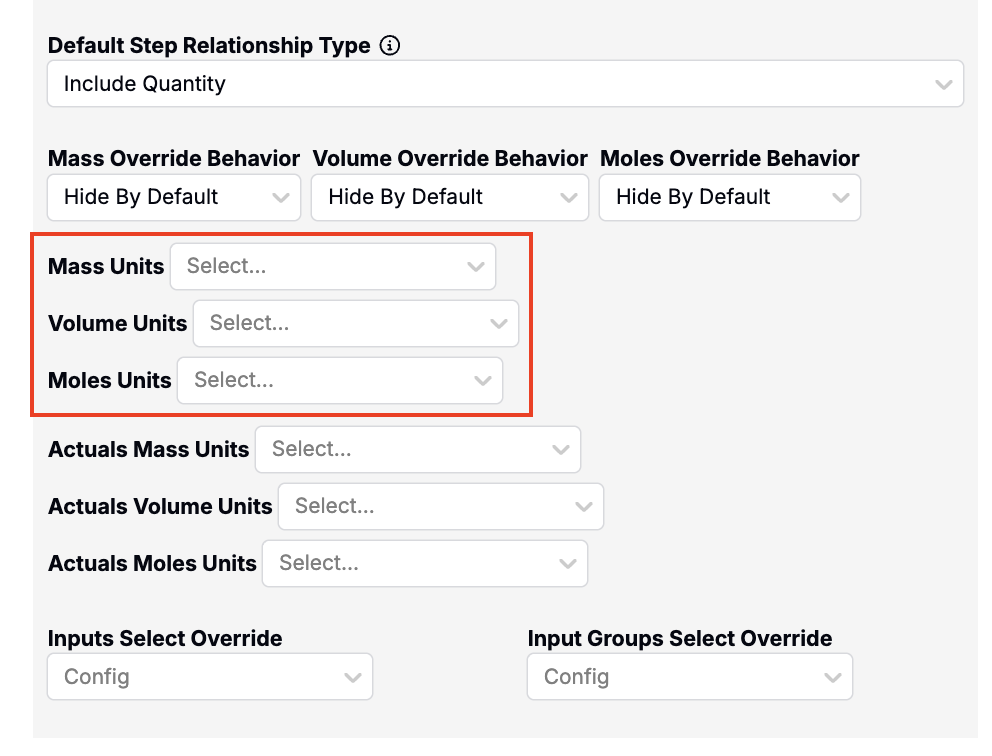This screenshot has width=992, height=756.
Task: Click the chevron on Input Groups Select Override
Action: [832, 678]
